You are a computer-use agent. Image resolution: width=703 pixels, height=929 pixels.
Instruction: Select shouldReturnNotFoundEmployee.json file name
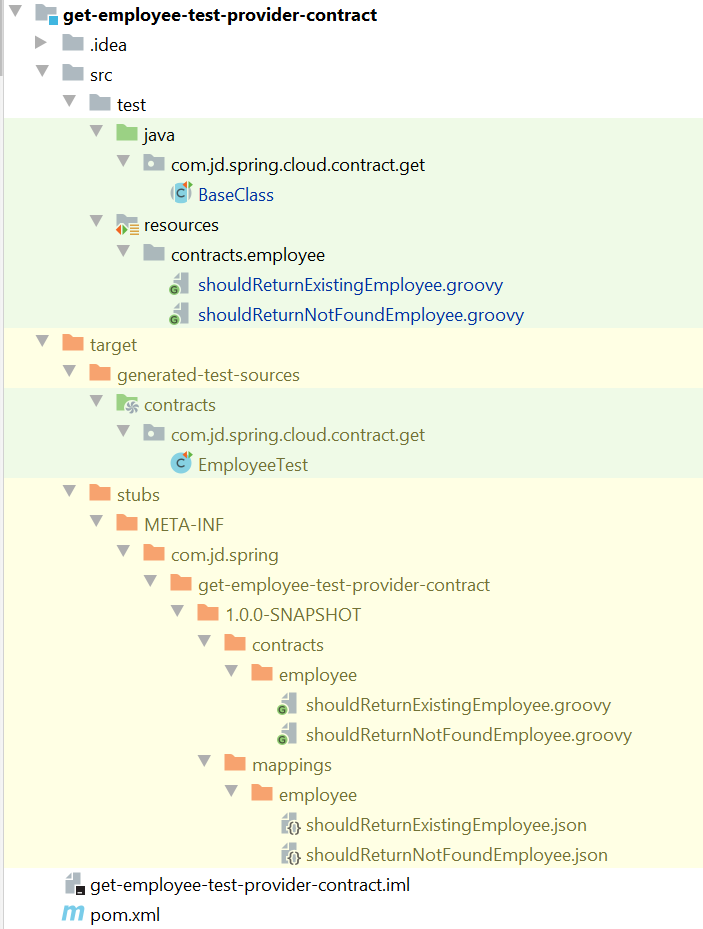(x=457, y=855)
